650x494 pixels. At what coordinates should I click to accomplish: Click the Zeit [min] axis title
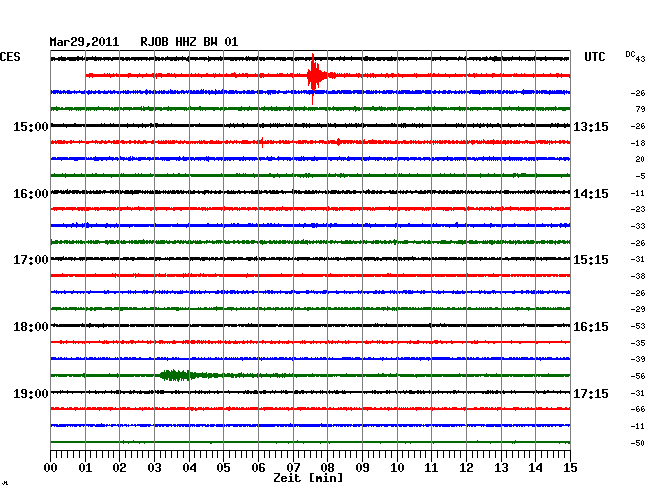point(308,478)
